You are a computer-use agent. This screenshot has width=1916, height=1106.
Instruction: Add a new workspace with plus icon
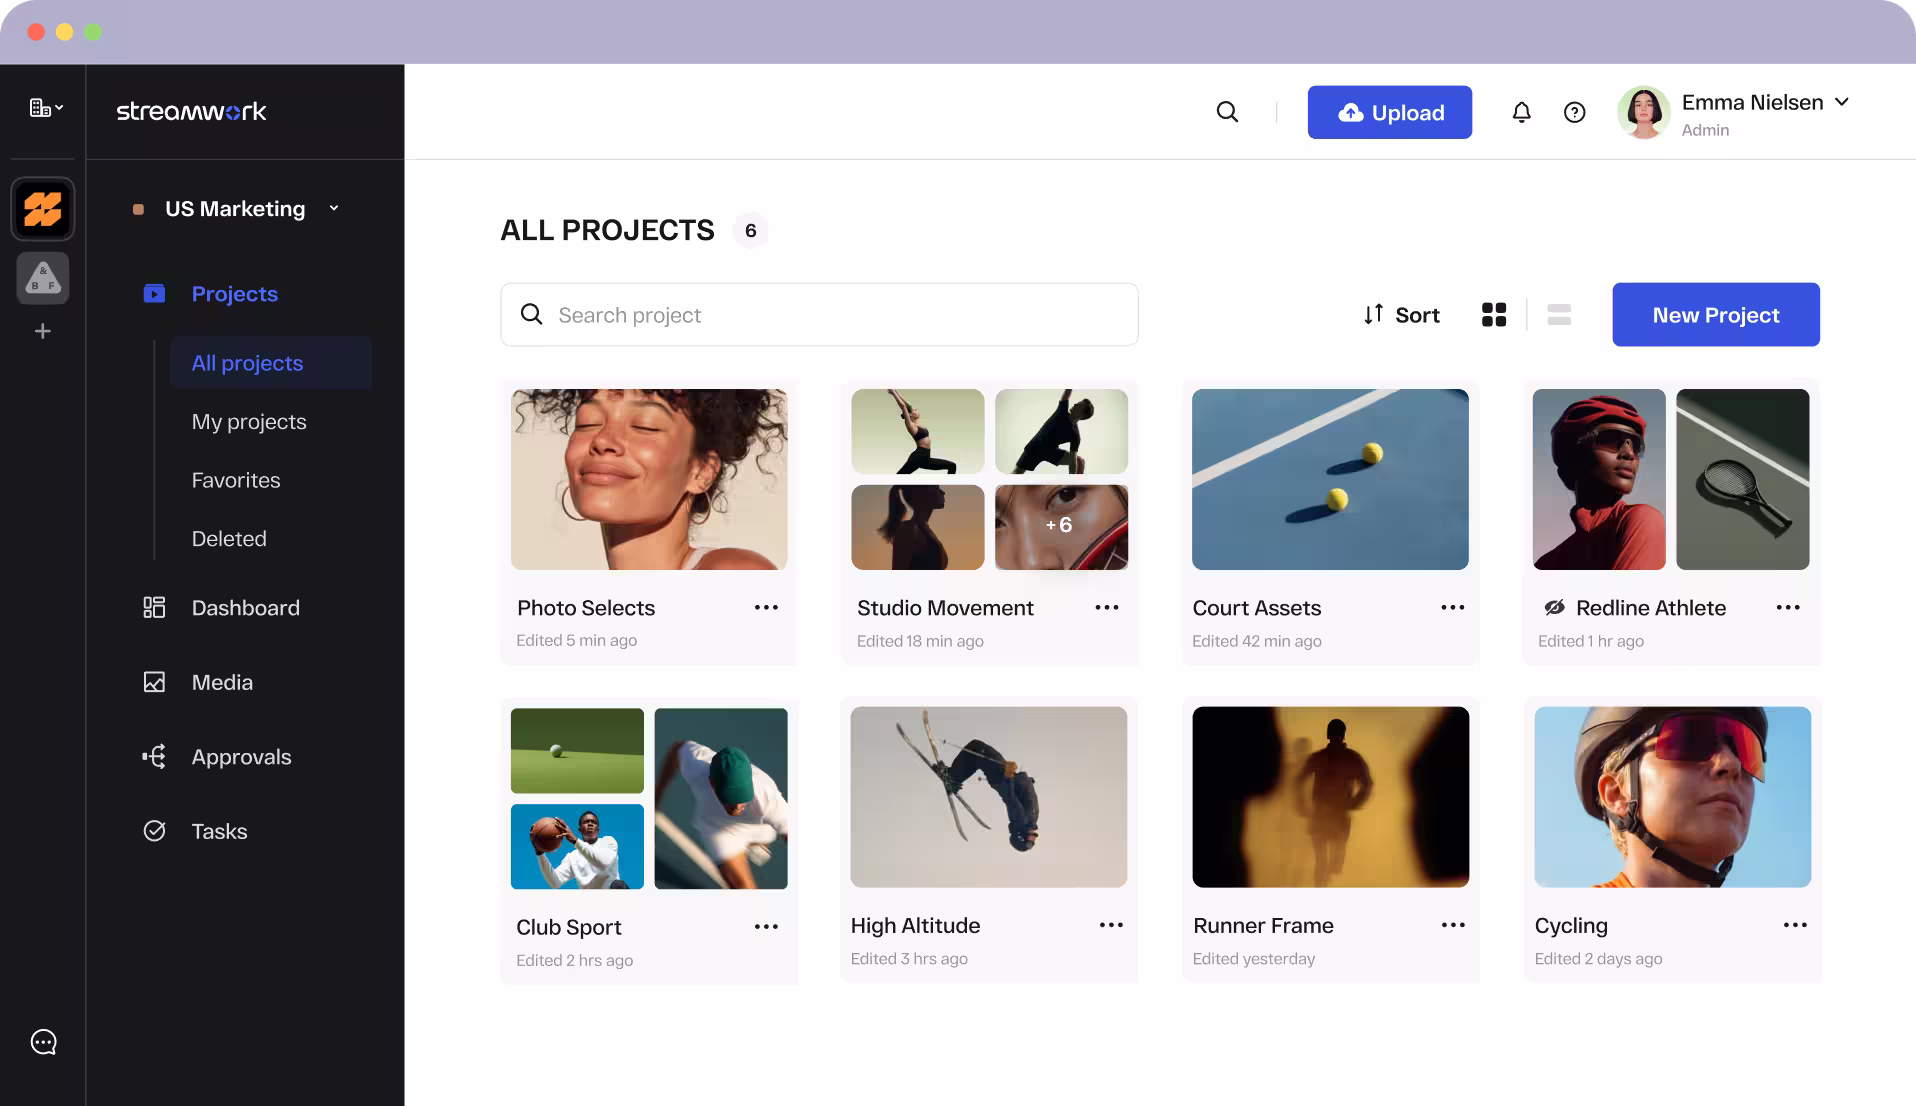pyautogui.click(x=43, y=331)
